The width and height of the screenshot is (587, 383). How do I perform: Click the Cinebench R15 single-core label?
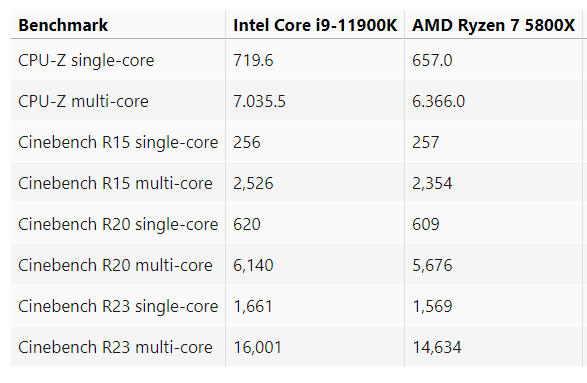coord(118,142)
